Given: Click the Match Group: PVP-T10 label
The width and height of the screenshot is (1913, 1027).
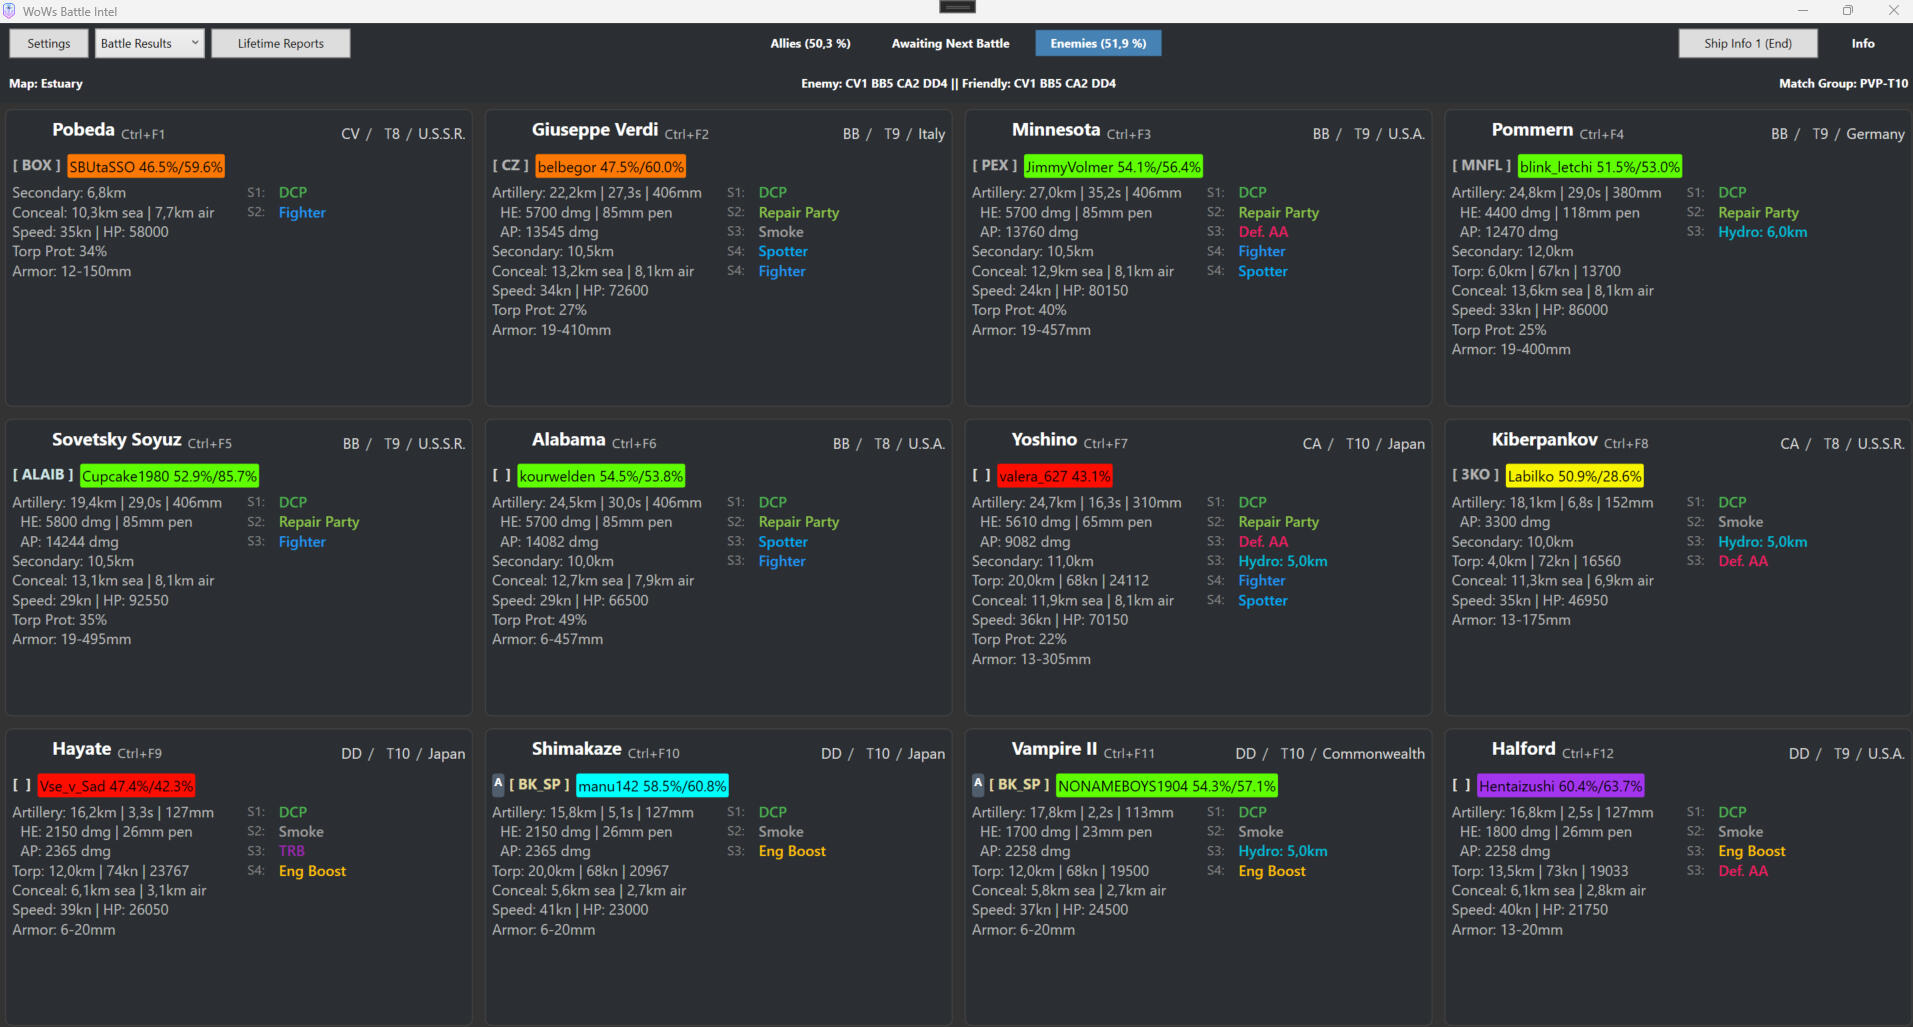Looking at the screenshot, I should coord(1843,84).
